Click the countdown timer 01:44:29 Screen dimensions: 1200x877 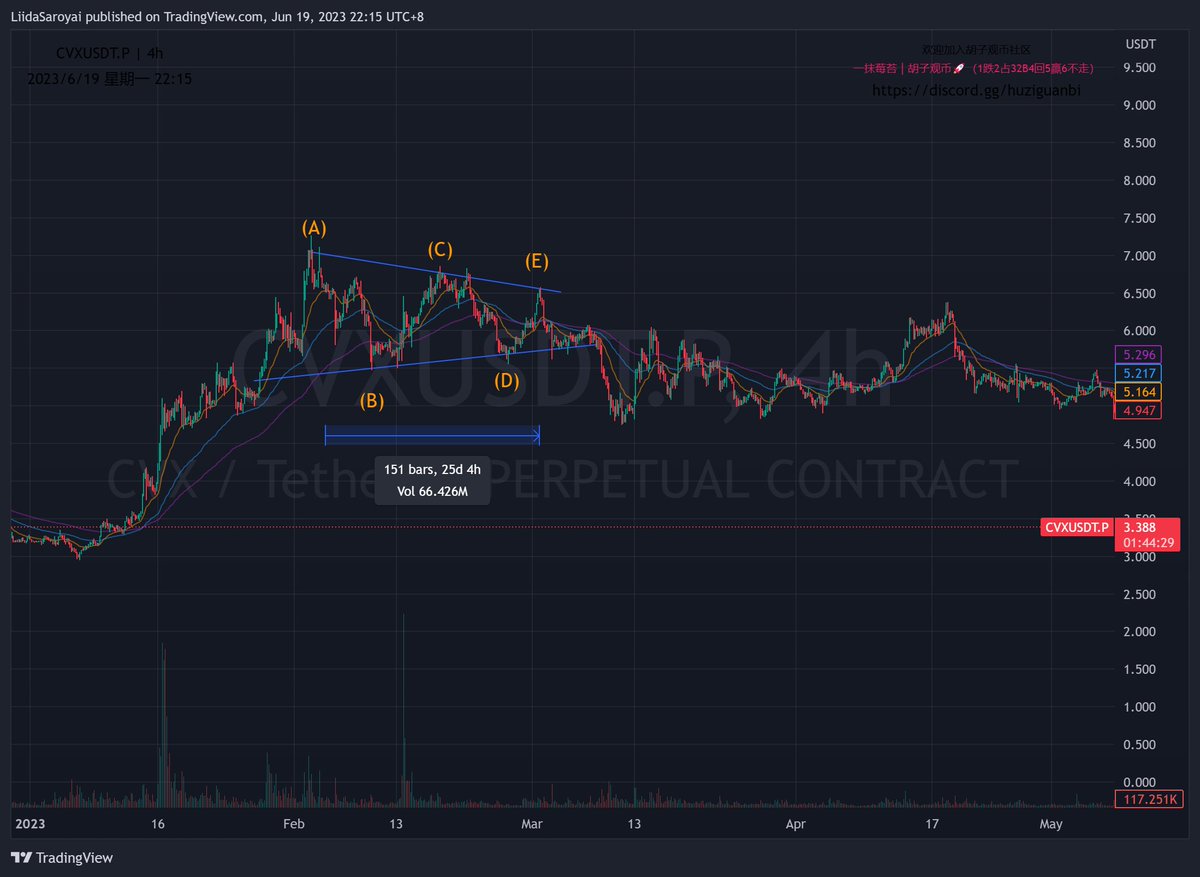point(1148,543)
